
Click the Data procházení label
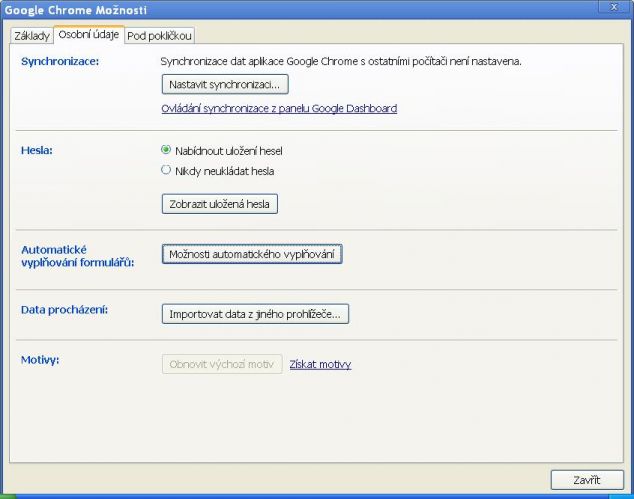point(65,310)
